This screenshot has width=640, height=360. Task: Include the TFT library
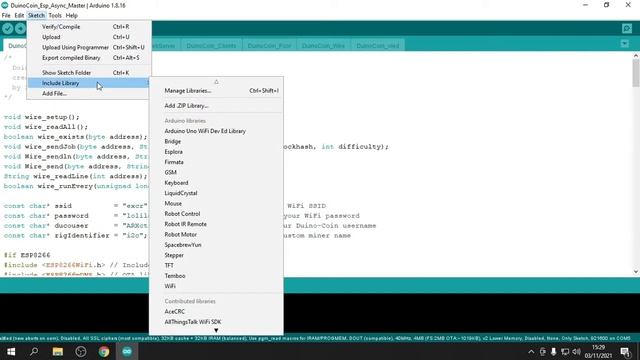tap(216, 265)
